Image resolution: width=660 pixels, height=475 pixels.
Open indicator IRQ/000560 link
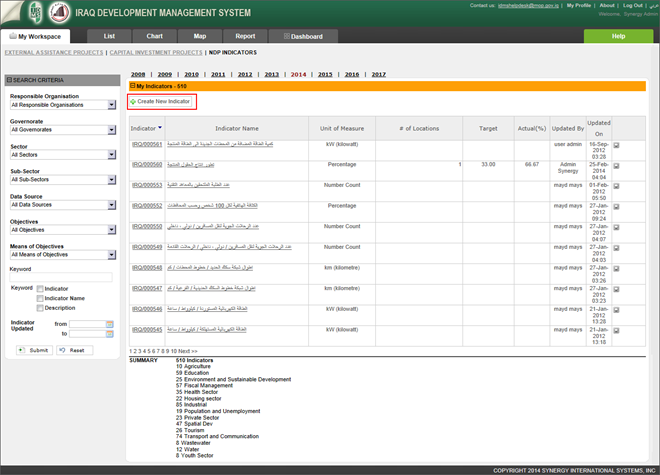pos(147,165)
